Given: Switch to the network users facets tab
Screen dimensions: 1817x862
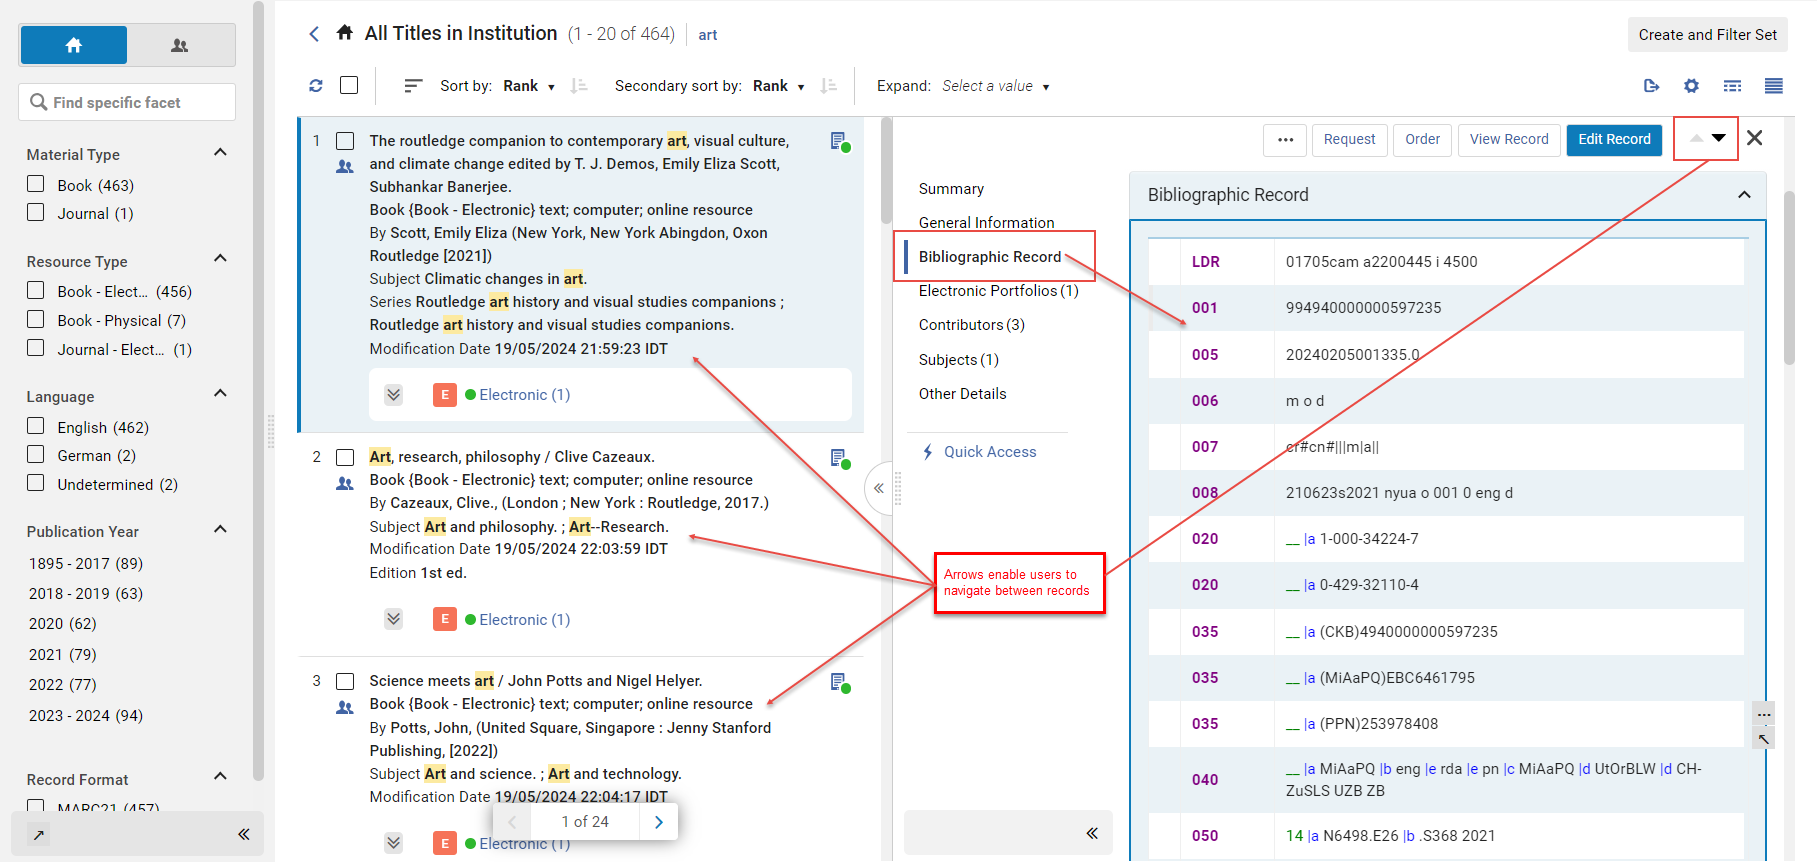Looking at the screenshot, I should click(180, 45).
